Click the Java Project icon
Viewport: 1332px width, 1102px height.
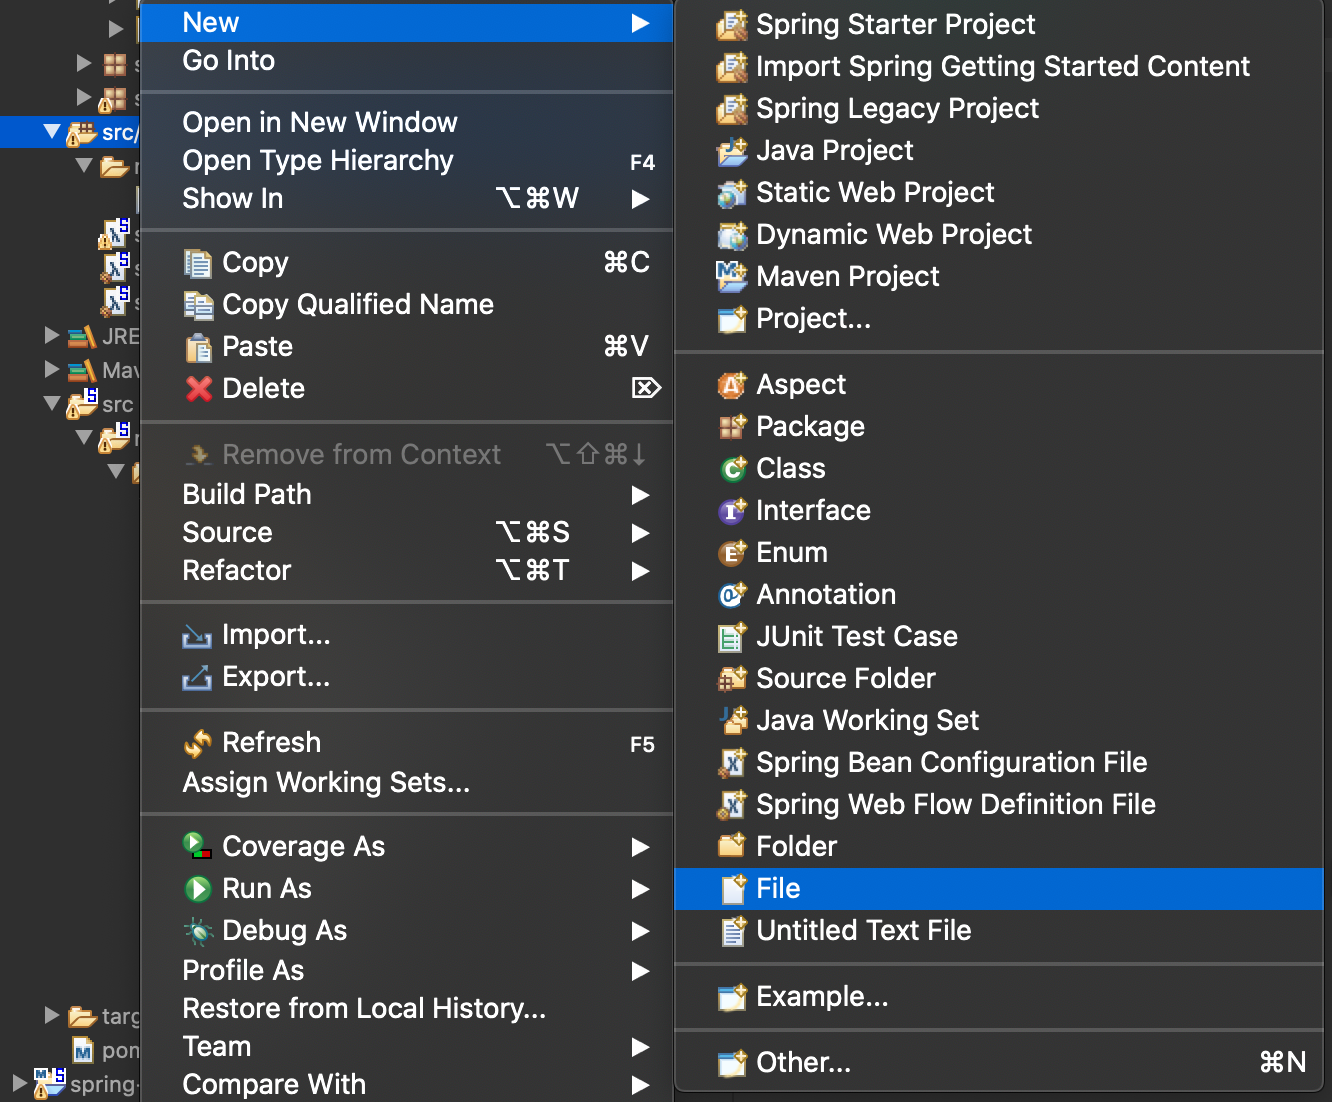point(732,151)
